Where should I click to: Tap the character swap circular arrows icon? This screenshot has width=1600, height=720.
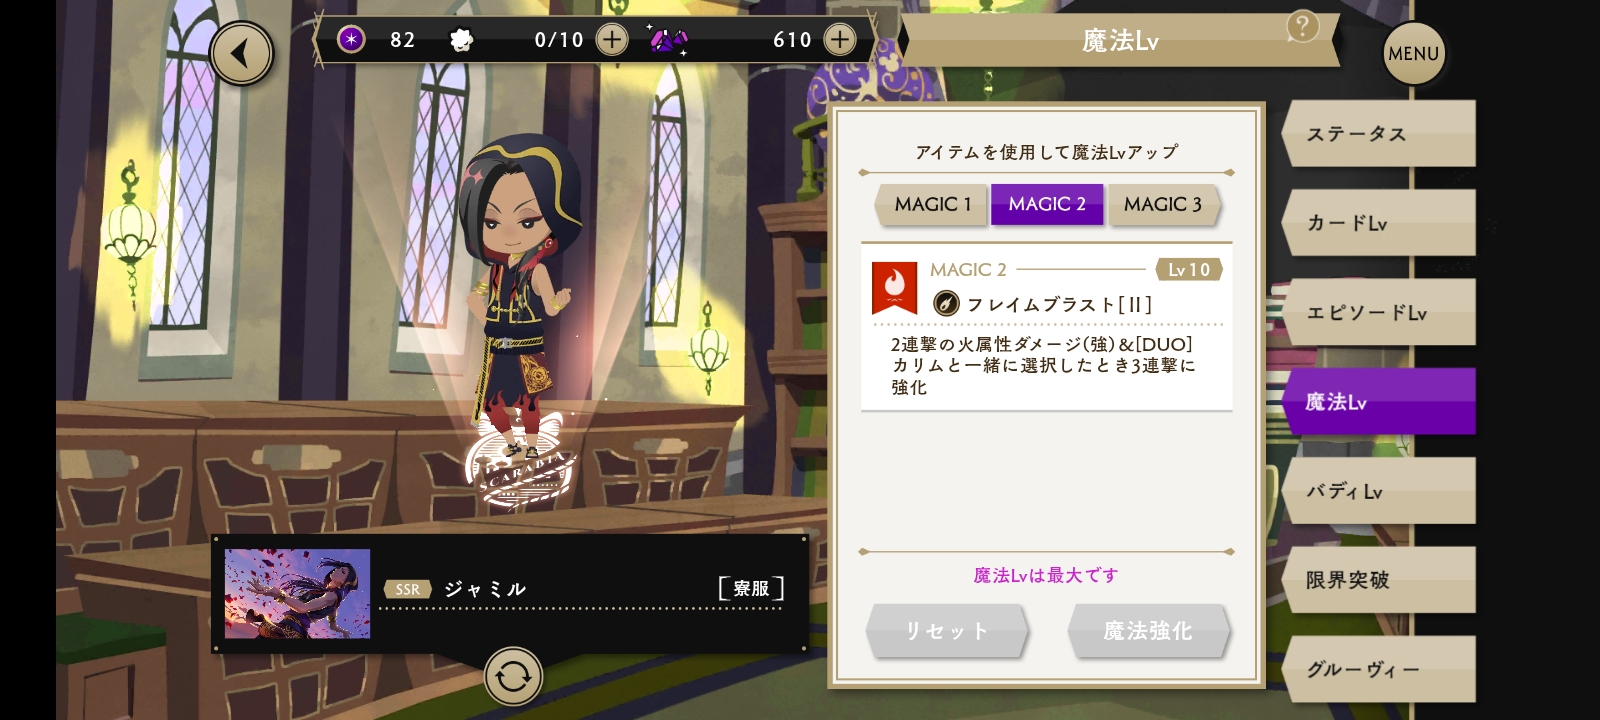click(513, 677)
